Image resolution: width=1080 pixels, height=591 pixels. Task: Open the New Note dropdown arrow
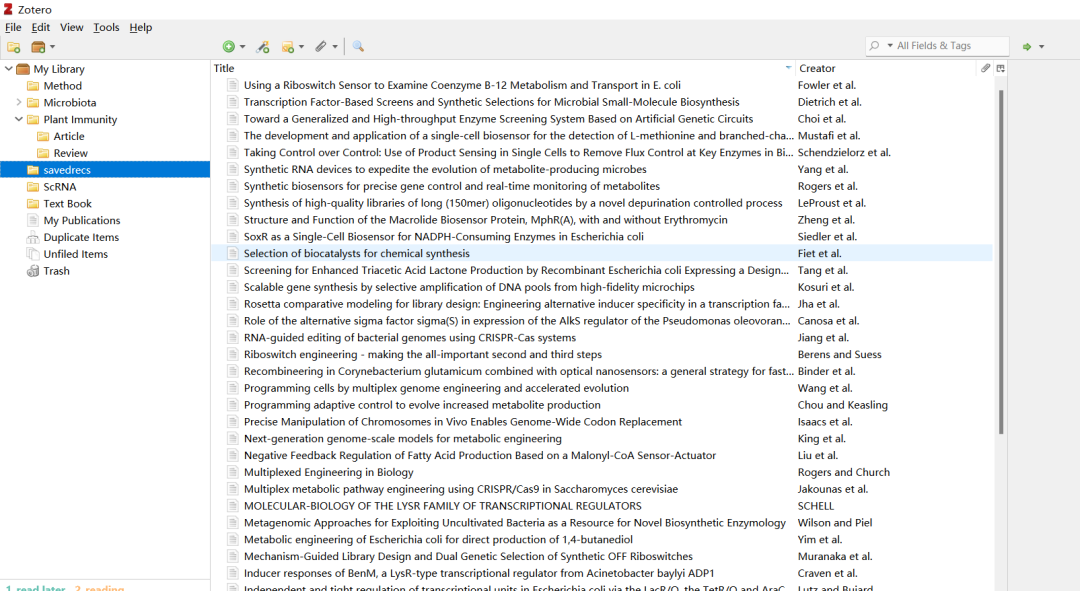point(302,47)
